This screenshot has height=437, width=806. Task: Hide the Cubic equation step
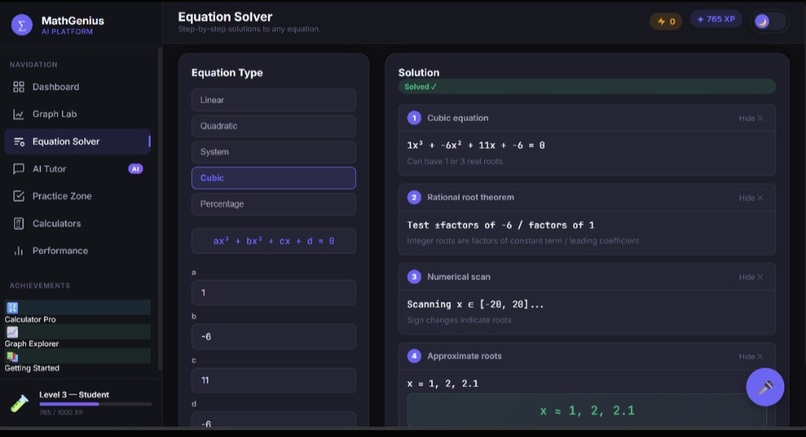[x=750, y=118]
